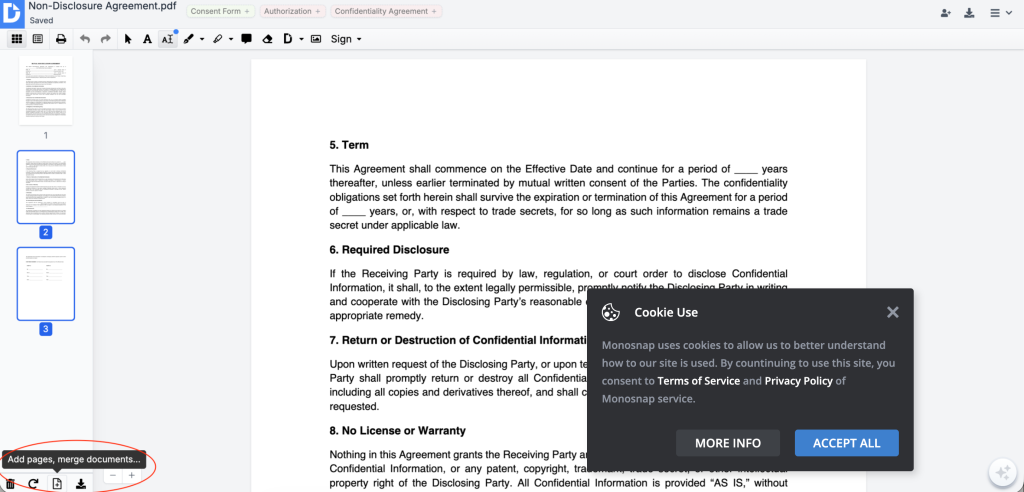The width and height of the screenshot is (1024, 492).
Task: Expand the brush tool options arrow
Action: pos(202,39)
